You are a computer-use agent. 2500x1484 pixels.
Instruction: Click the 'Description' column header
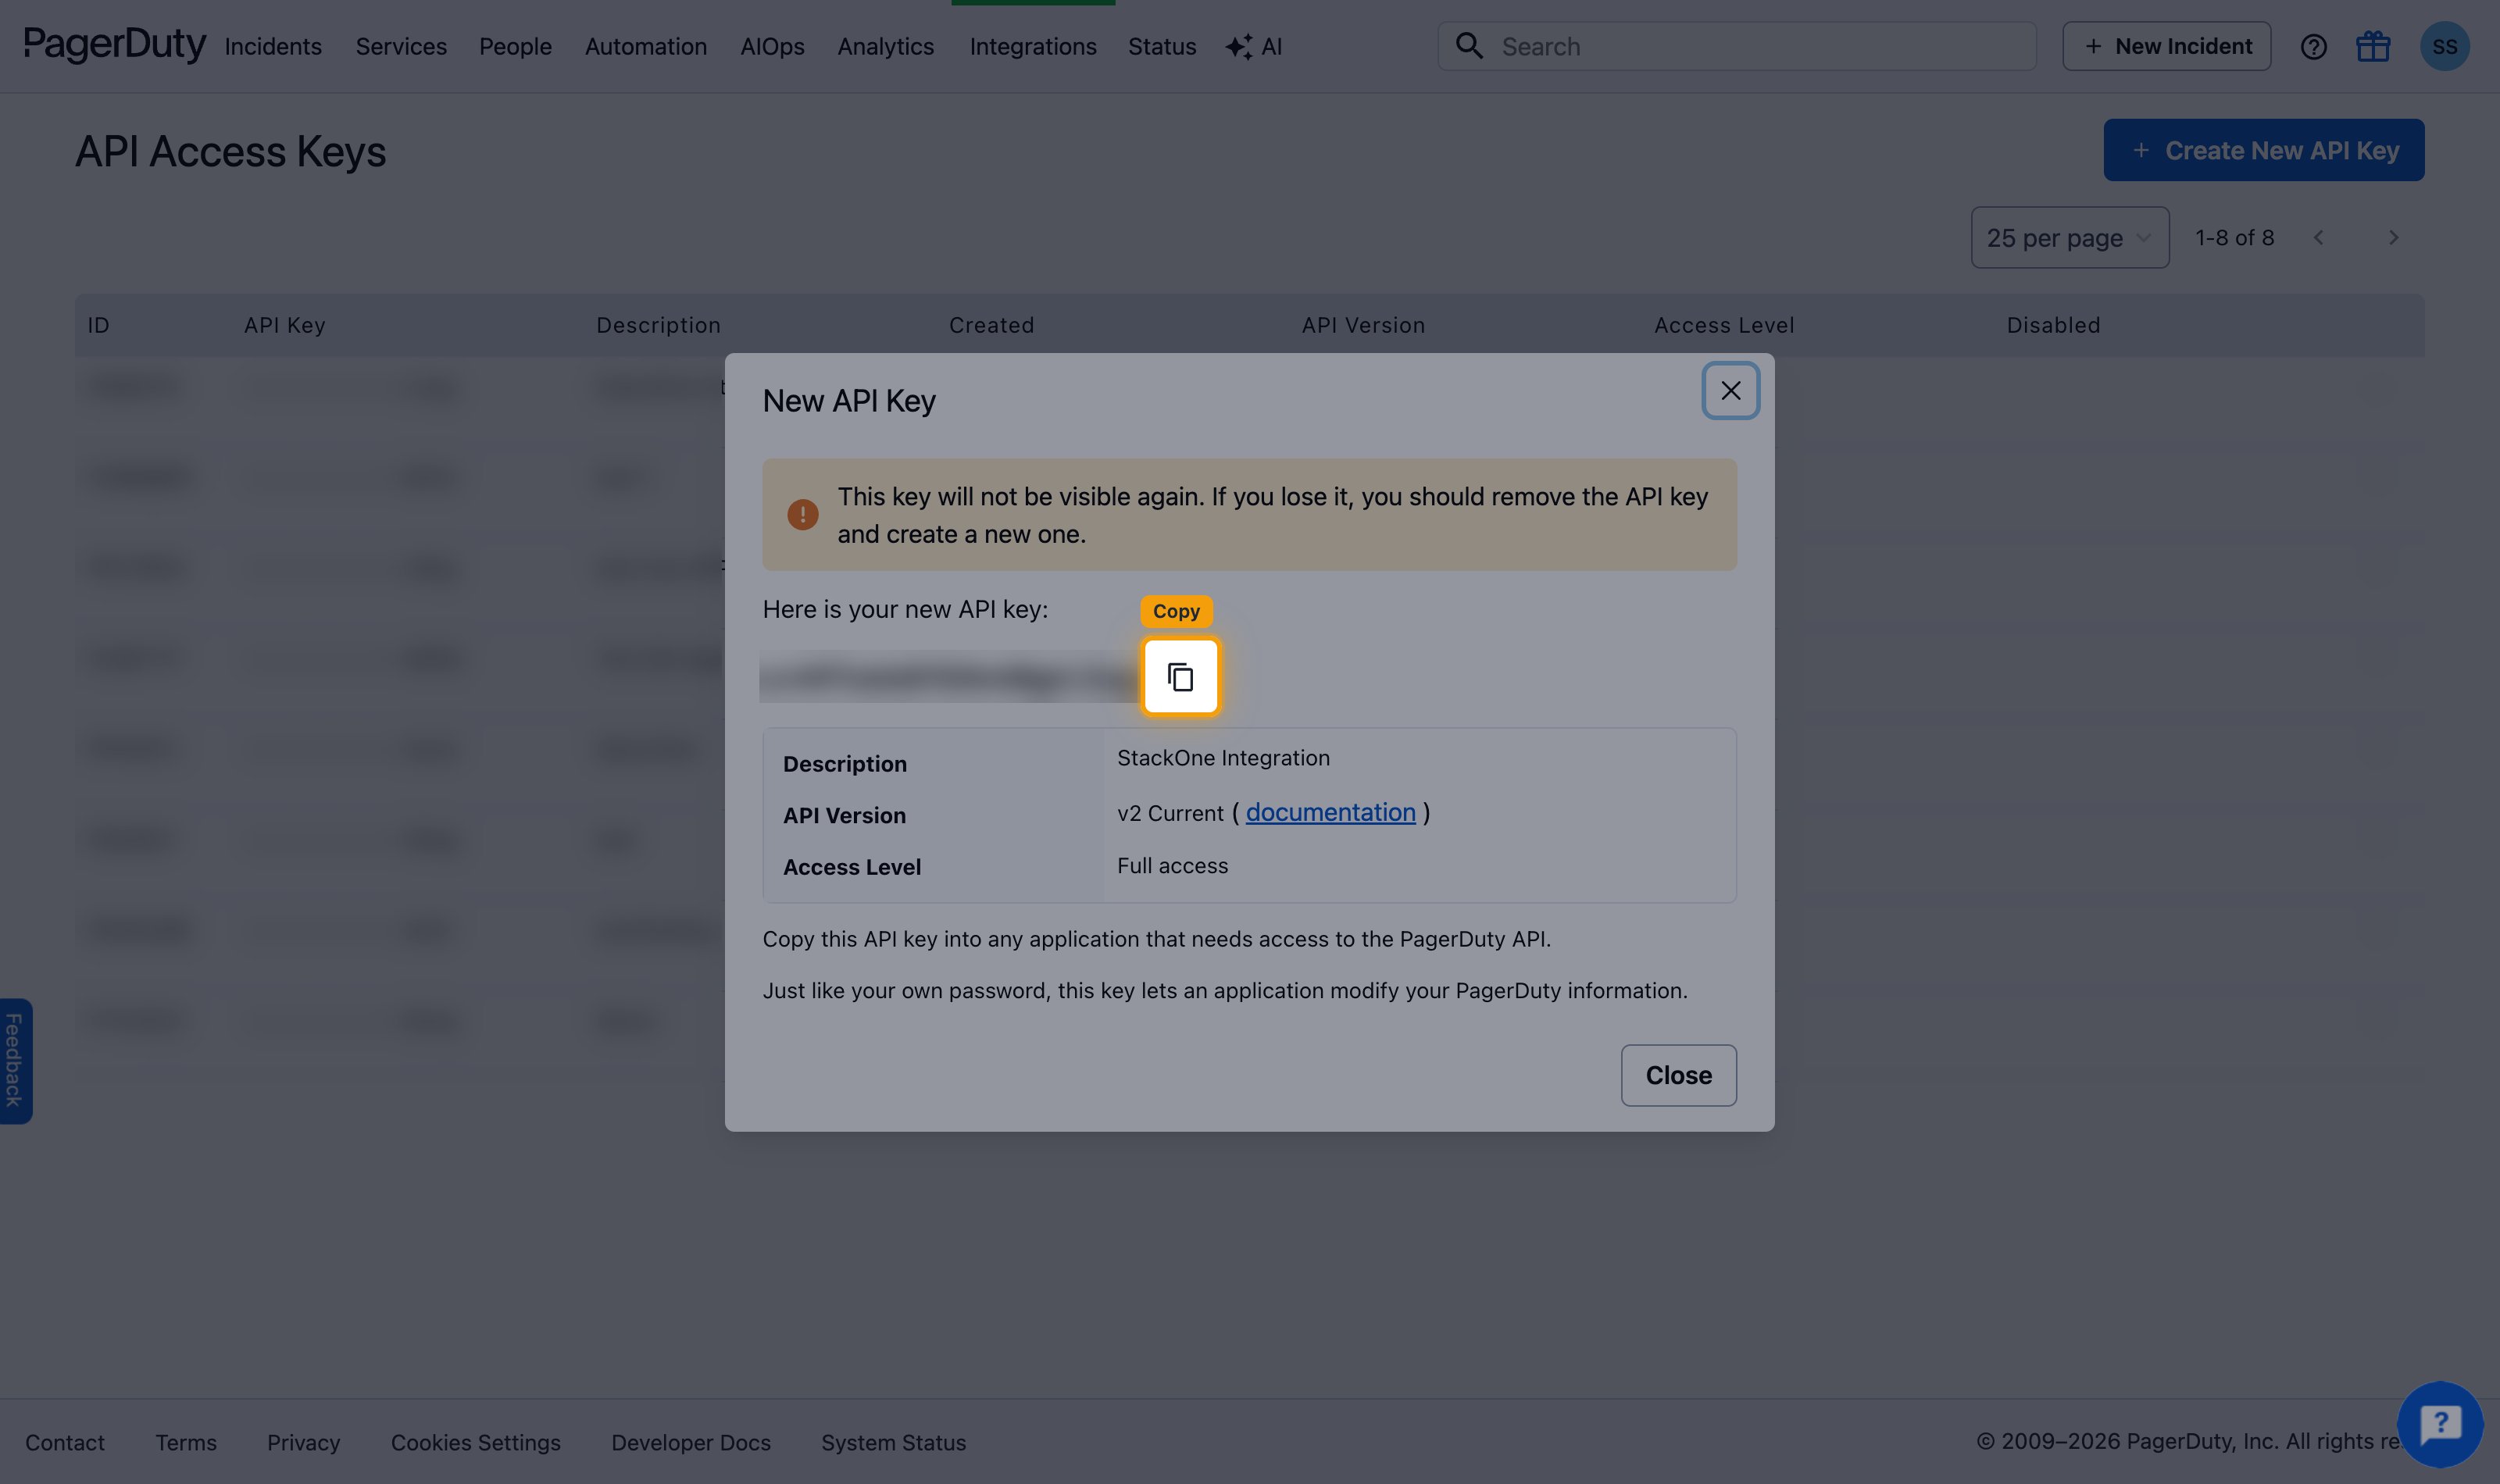pyautogui.click(x=658, y=325)
